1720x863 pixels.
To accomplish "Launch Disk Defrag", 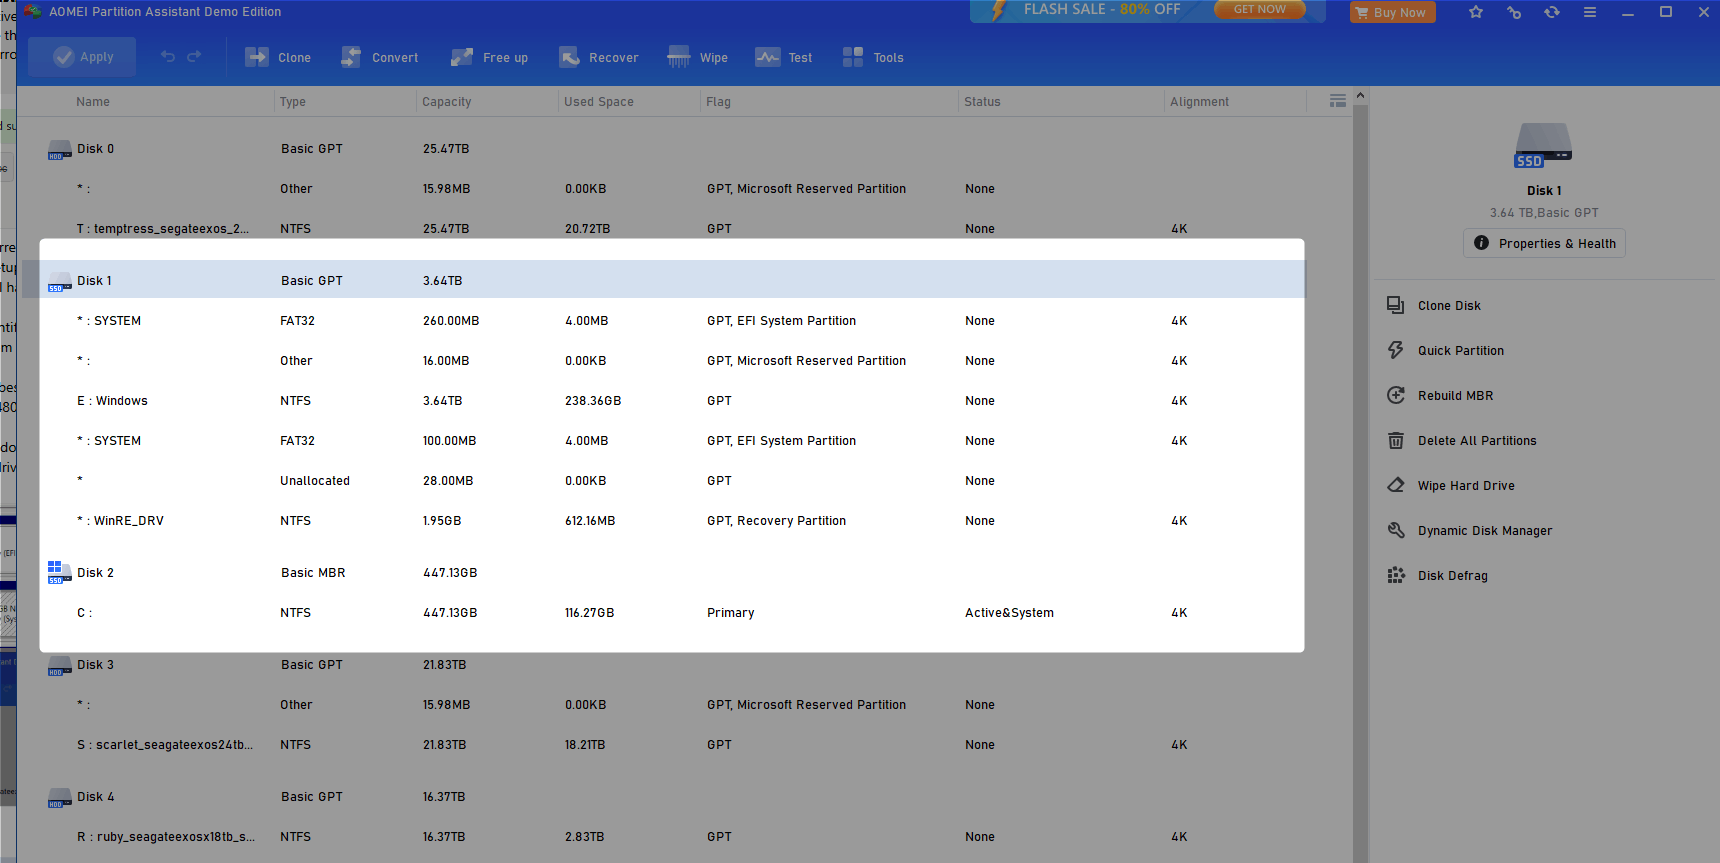I will click(1437, 576).
